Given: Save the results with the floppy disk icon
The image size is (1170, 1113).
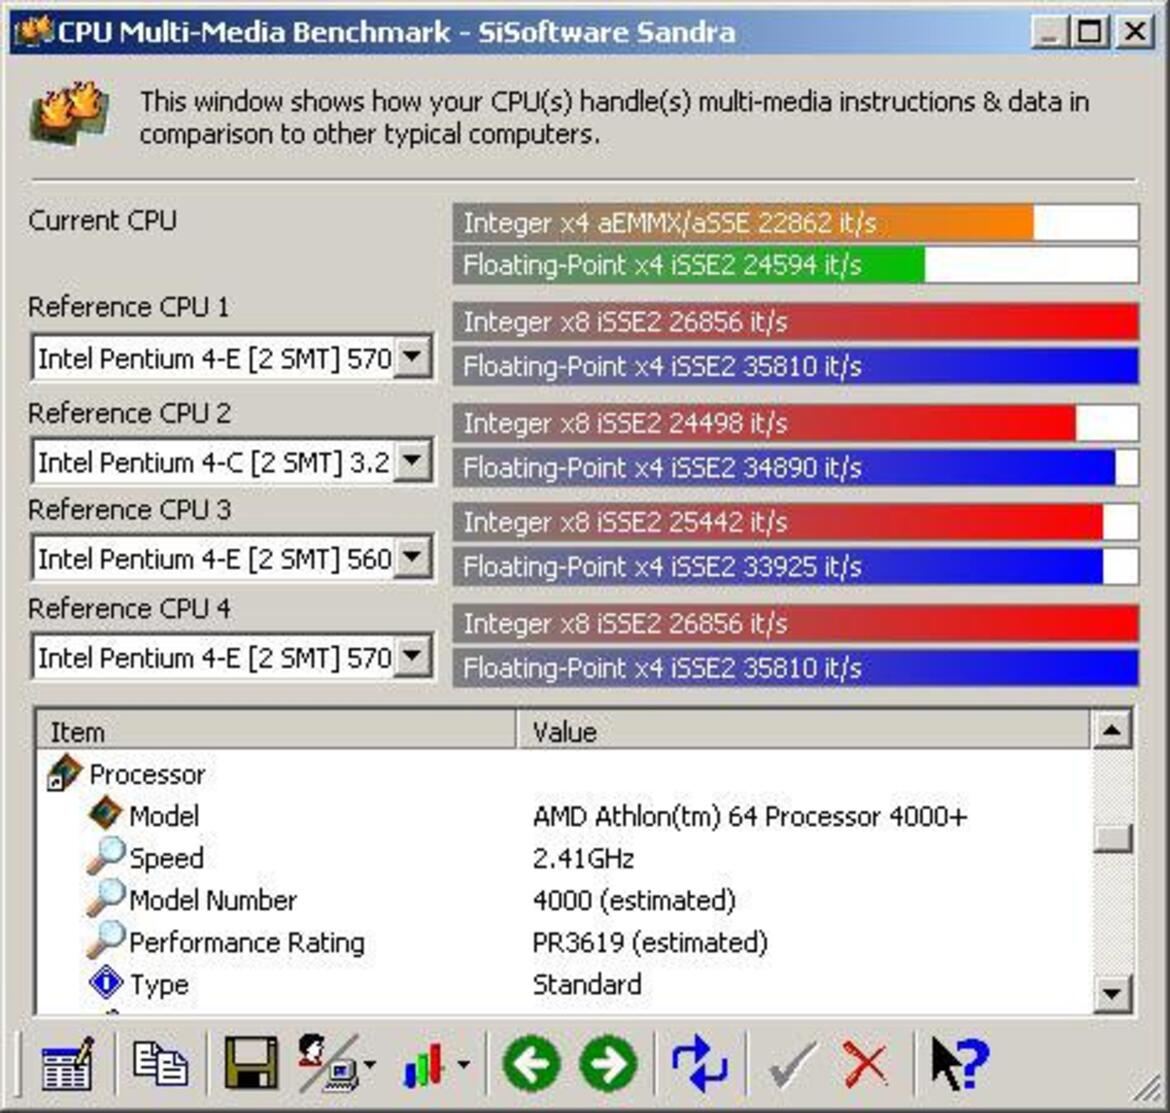Looking at the screenshot, I should (251, 1063).
